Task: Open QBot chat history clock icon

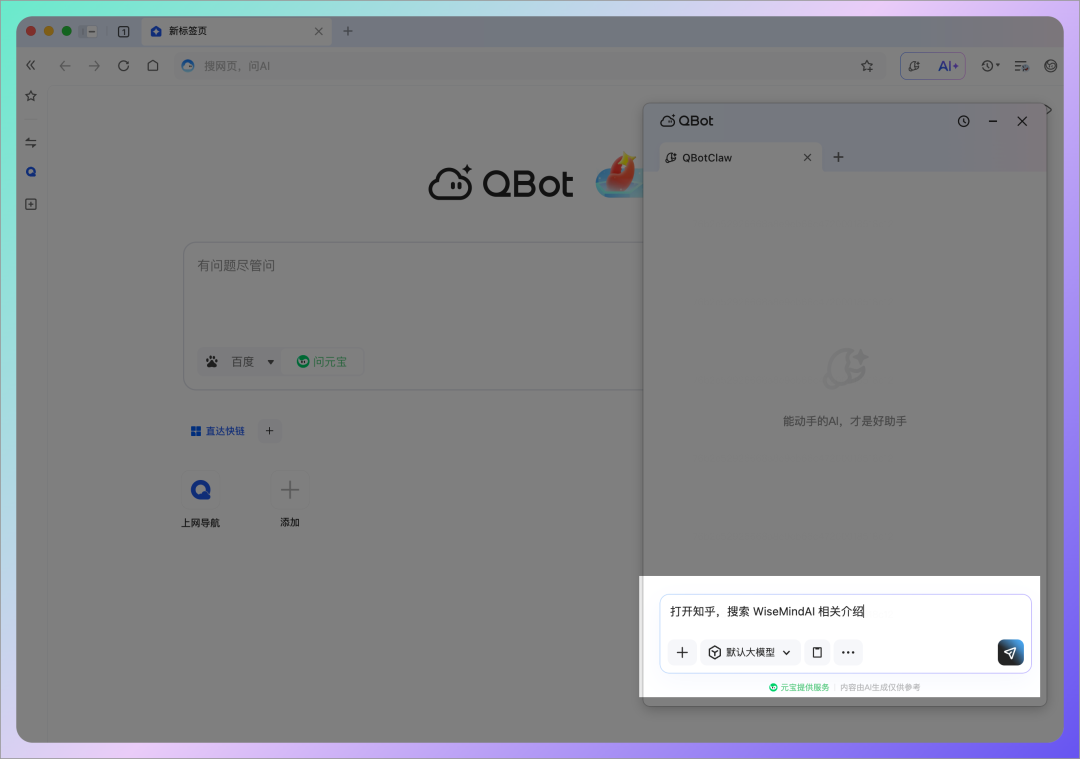Action: [x=963, y=121]
